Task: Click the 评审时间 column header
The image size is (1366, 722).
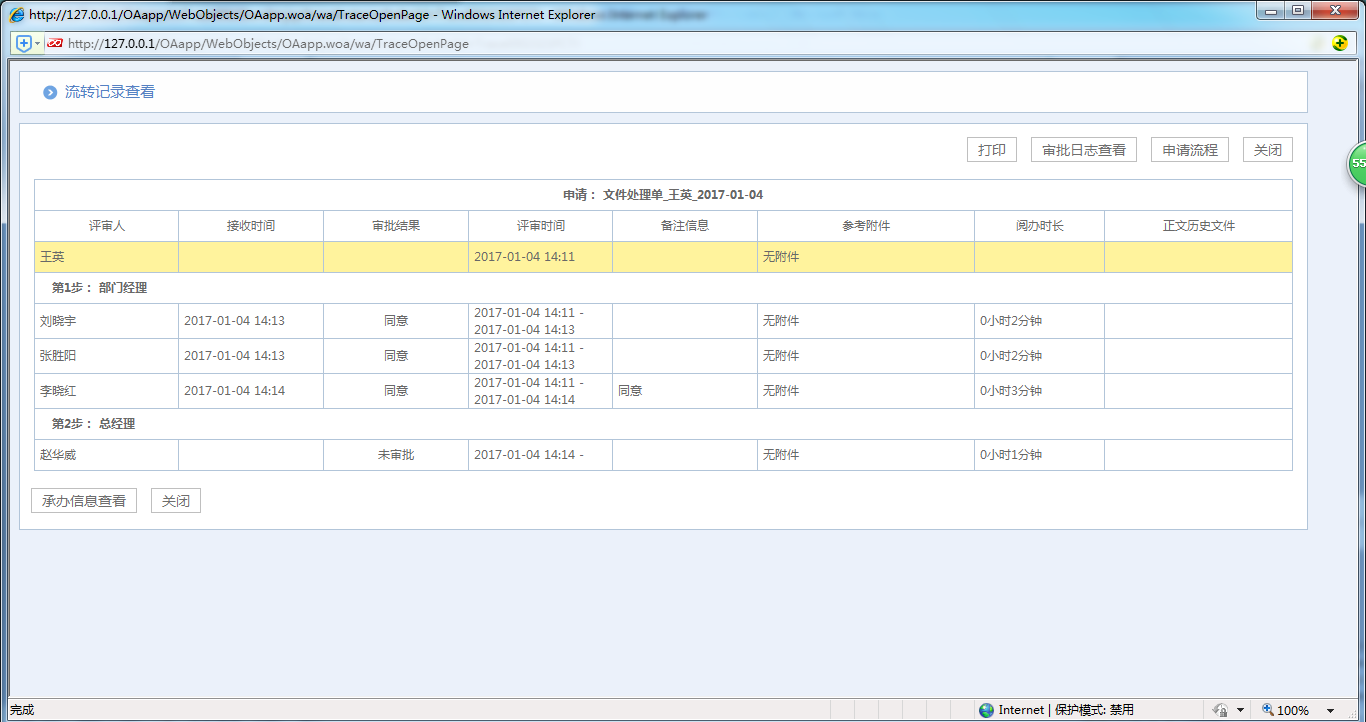Action: pos(541,226)
